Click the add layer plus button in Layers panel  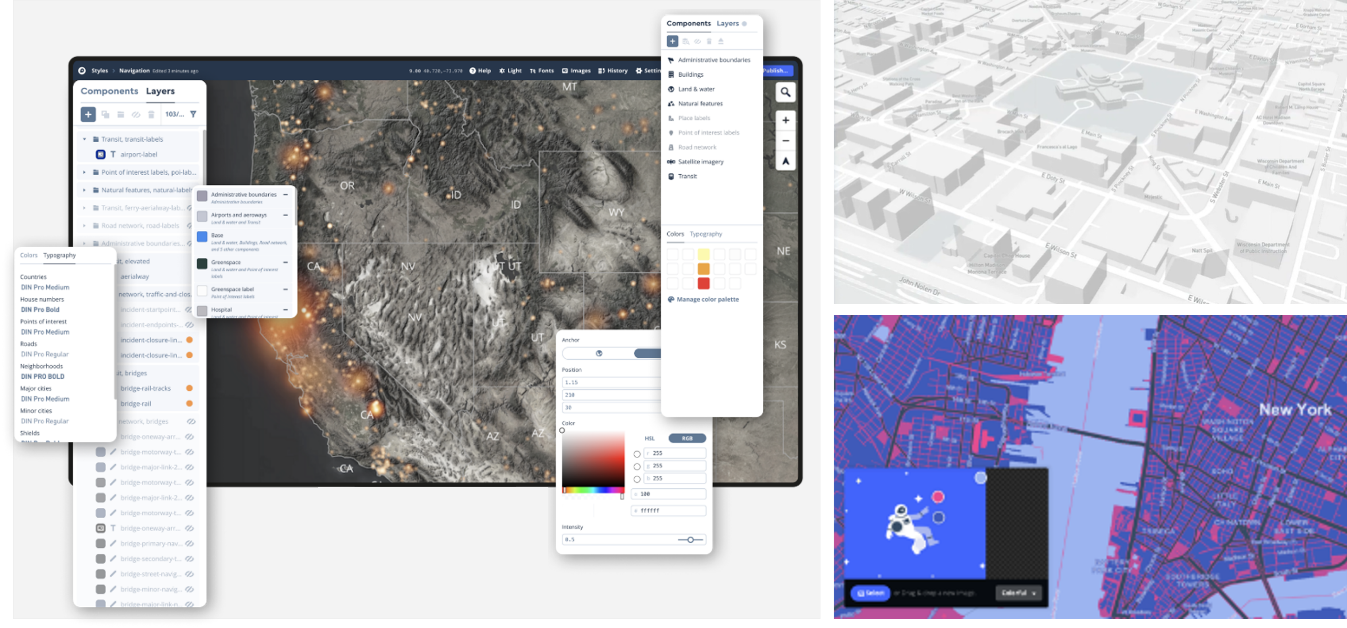coord(88,114)
